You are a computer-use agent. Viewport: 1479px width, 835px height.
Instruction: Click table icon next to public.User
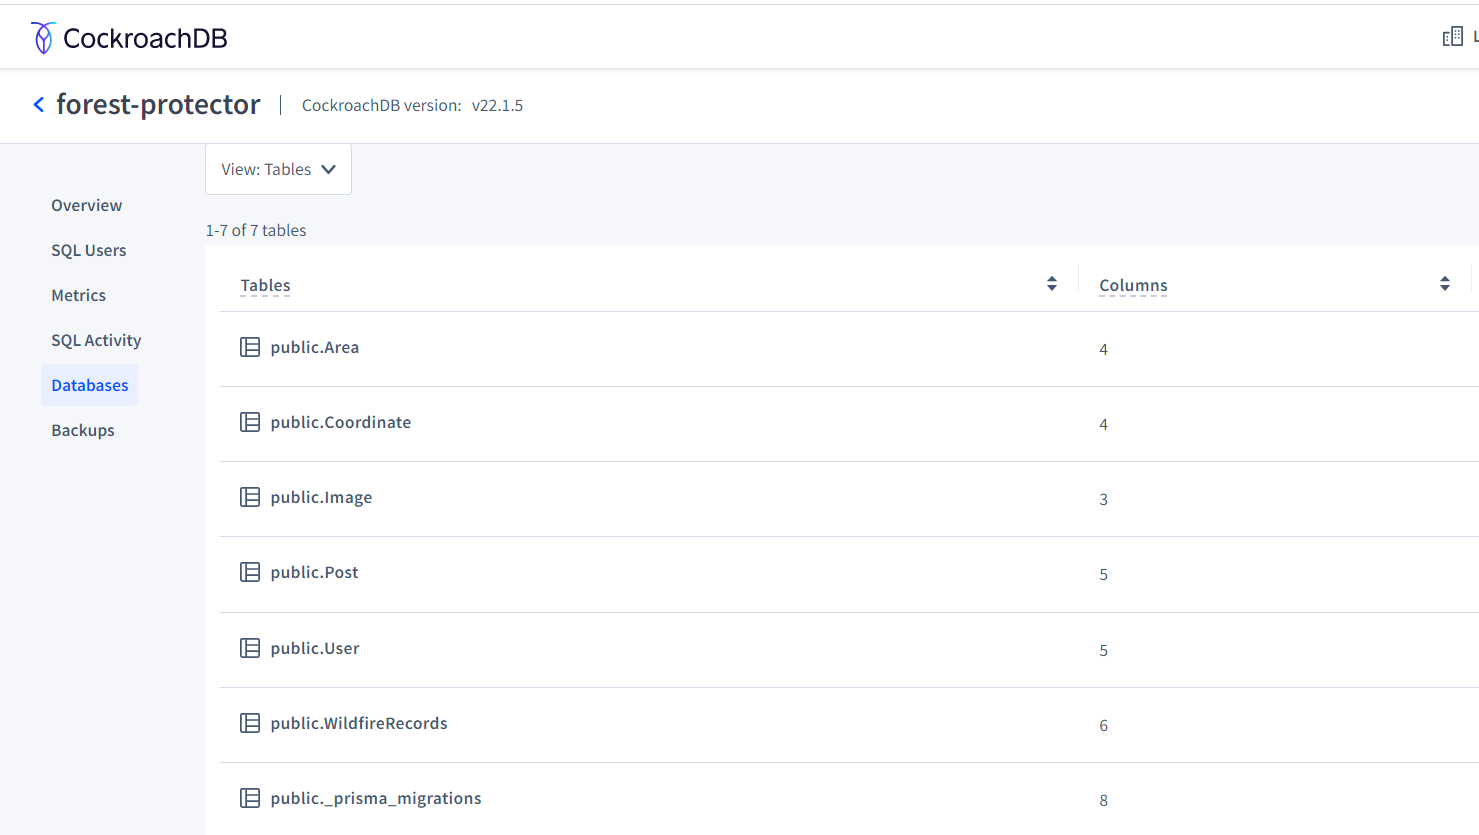(x=250, y=648)
